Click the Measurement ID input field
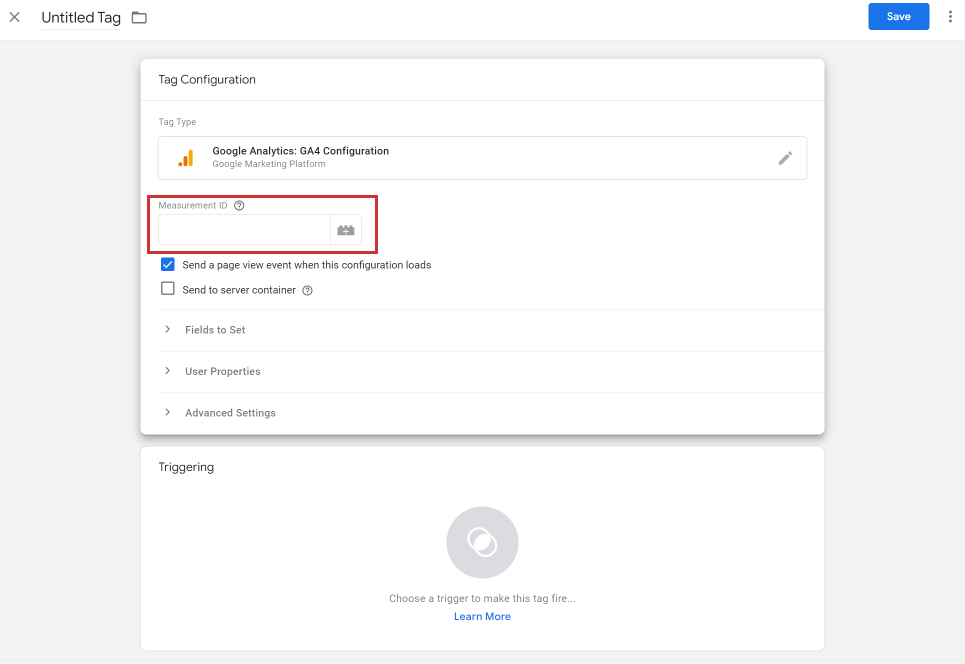 coord(244,230)
